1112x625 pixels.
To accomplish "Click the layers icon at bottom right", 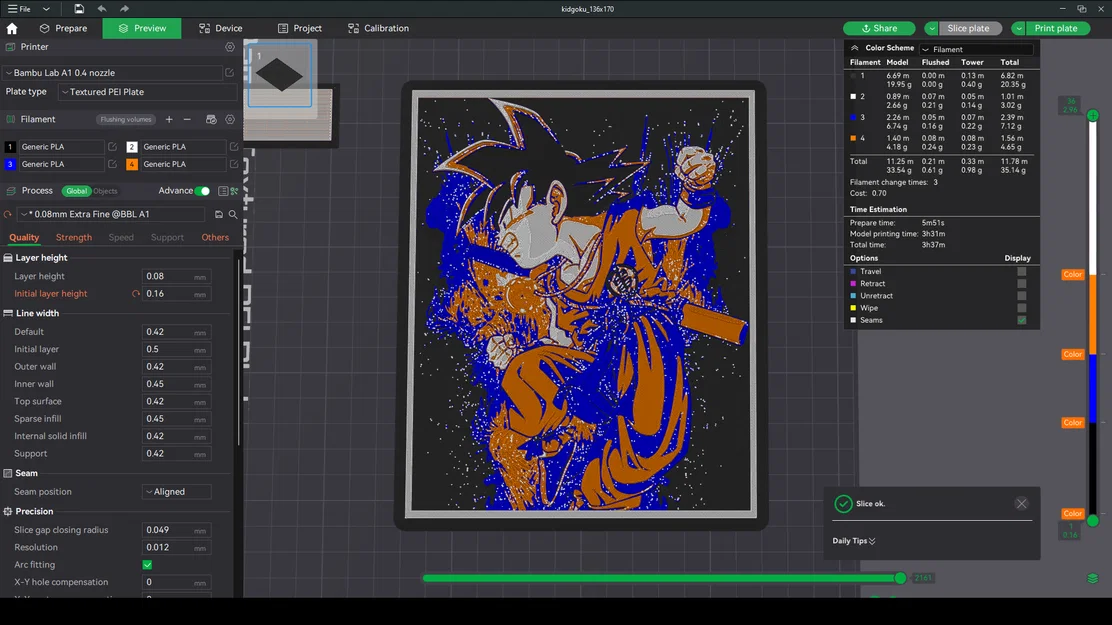I will point(1093,578).
